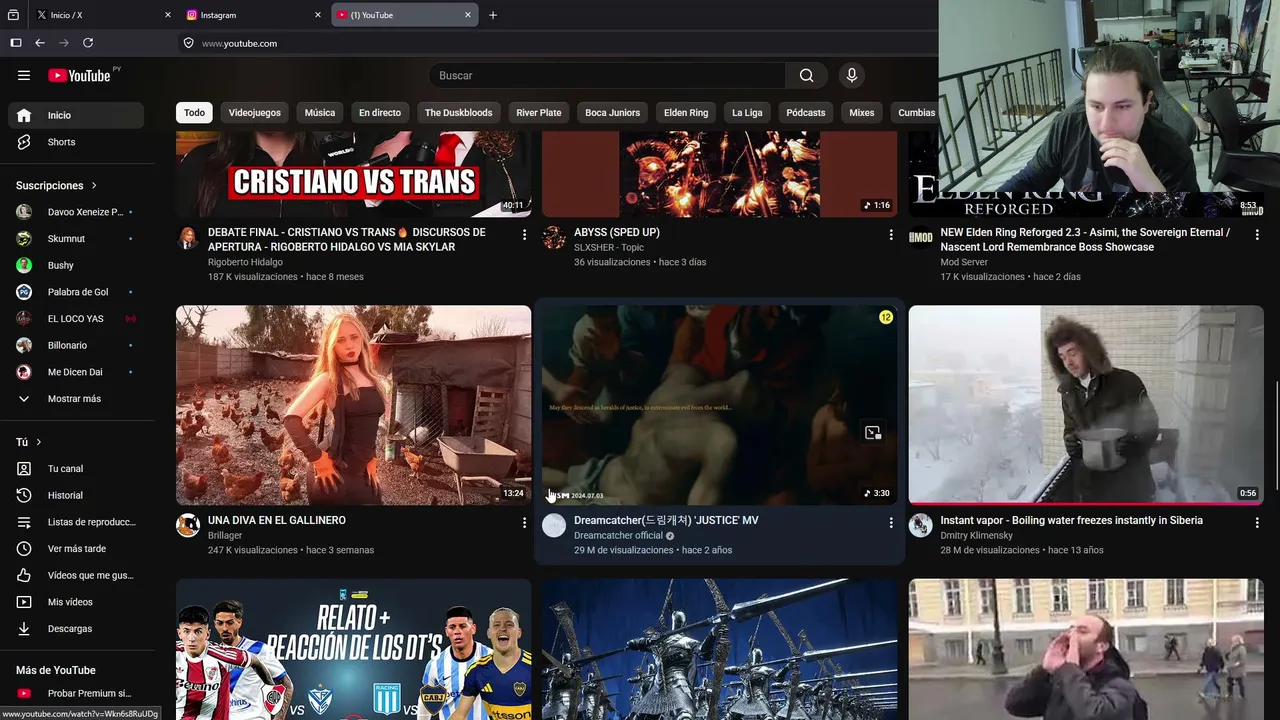This screenshot has width=1280, height=720.
Task: Open Vídeos que me gustan list
Action: [x=76, y=575]
